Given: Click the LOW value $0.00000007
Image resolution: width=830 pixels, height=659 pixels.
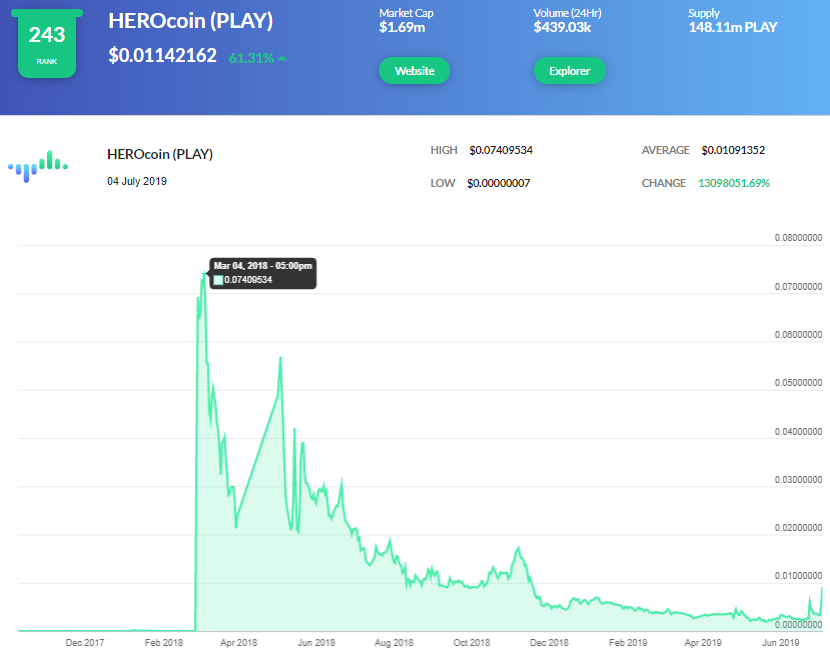Looking at the screenshot, I should tap(498, 183).
